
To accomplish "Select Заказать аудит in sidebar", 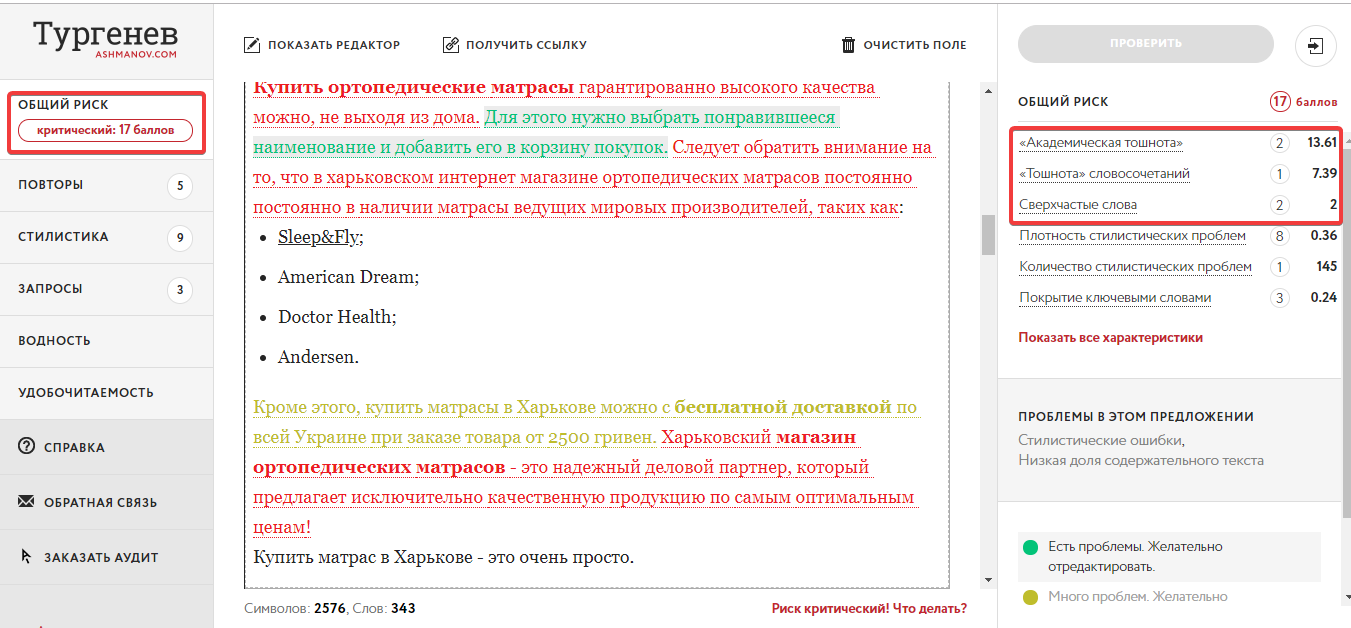I will tap(106, 557).
